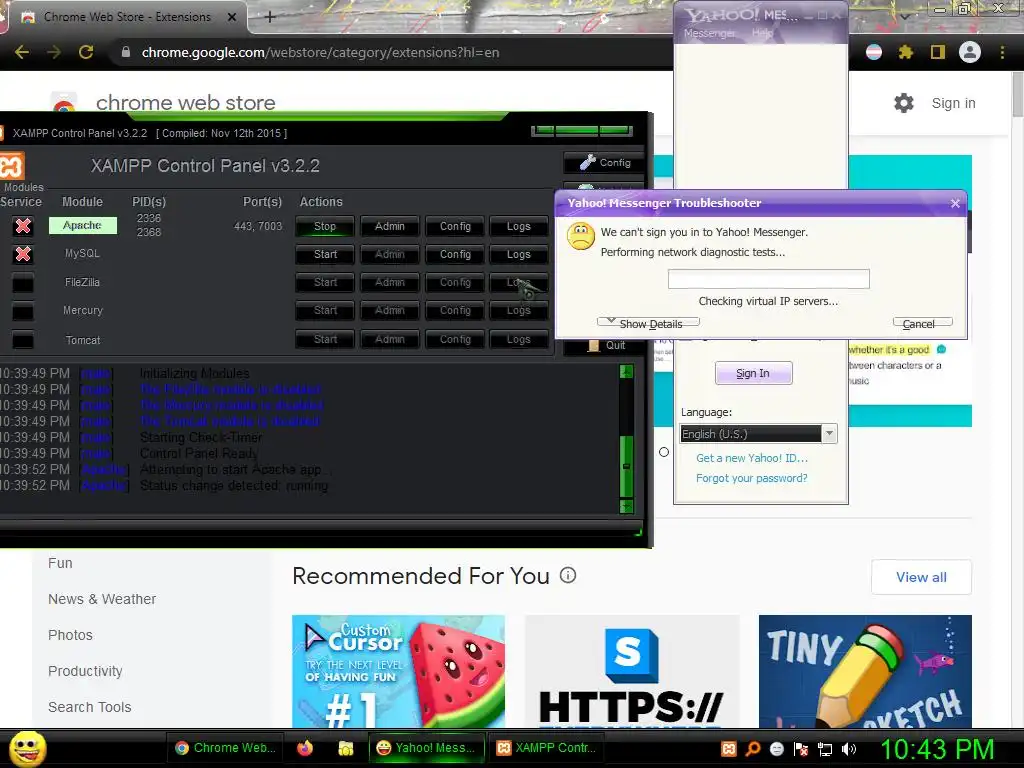Viewport: 1024px width, 768px height.
Task: Open the Chrome three-dot menu
Action: coord(1002,52)
